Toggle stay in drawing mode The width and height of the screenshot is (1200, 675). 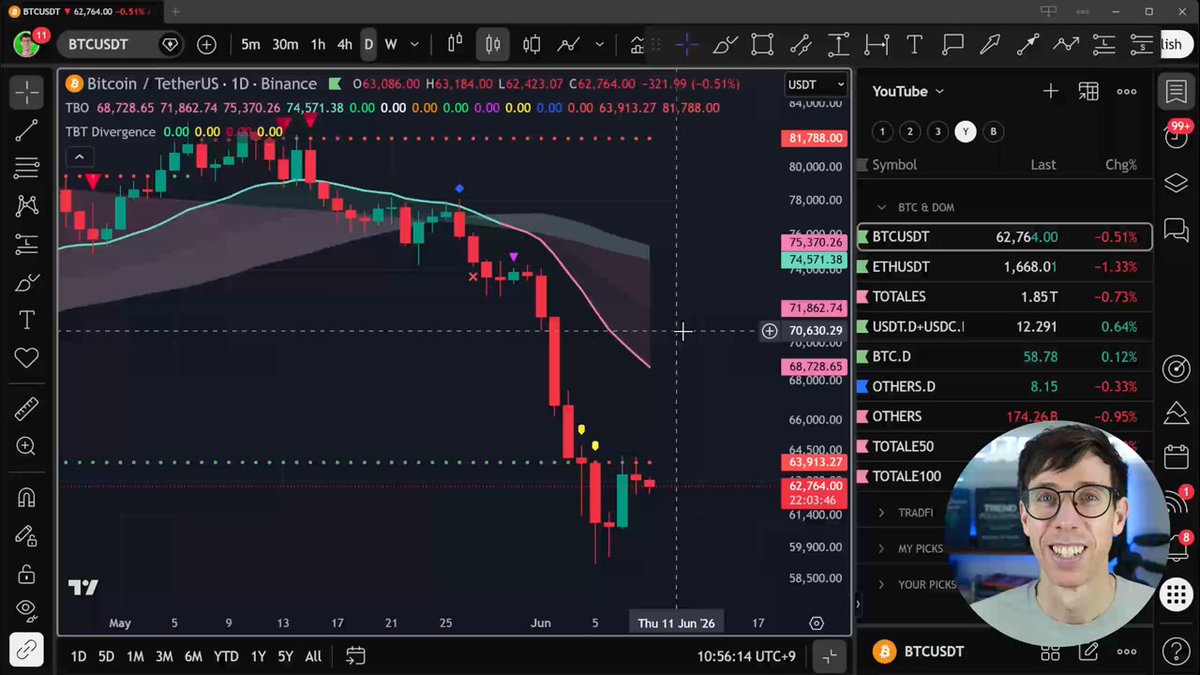(x=27, y=536)
